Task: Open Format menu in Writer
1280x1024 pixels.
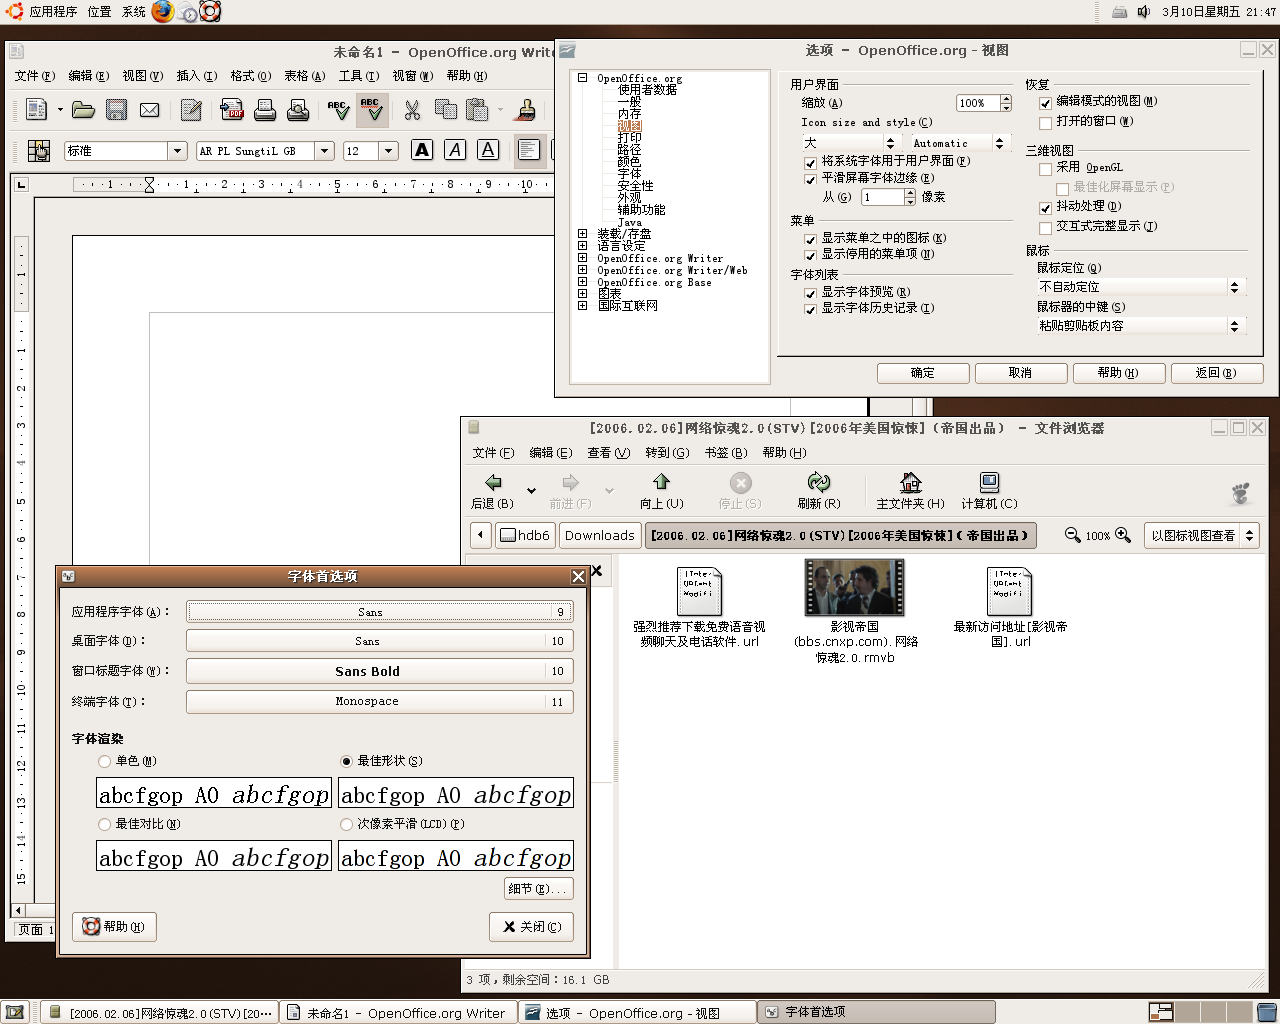Action: click(250, 76)
